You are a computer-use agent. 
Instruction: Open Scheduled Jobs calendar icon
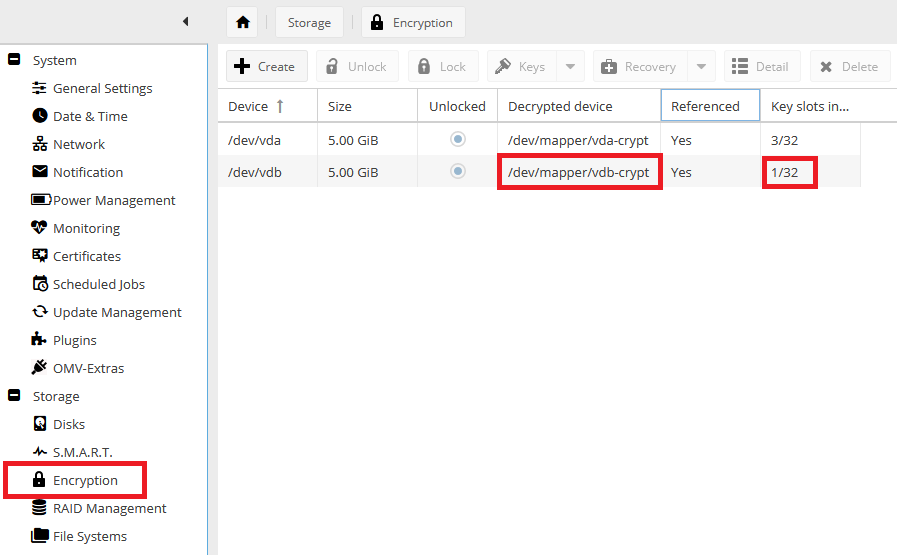[x=40, y=284]
